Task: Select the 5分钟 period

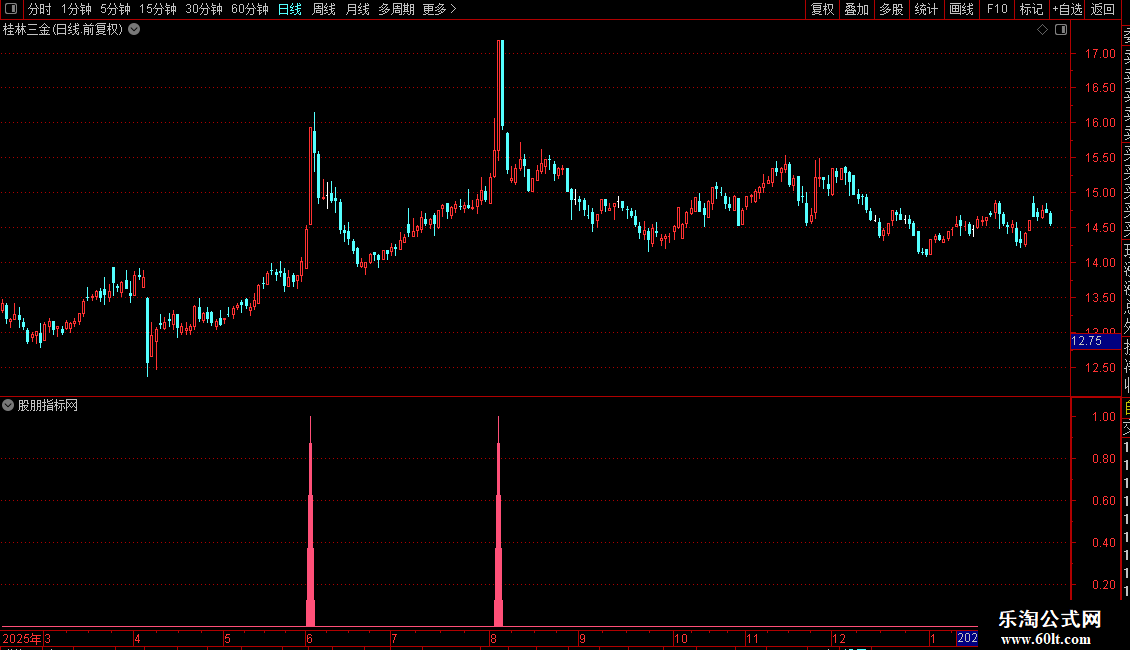Action: click(x=115, y=9)
